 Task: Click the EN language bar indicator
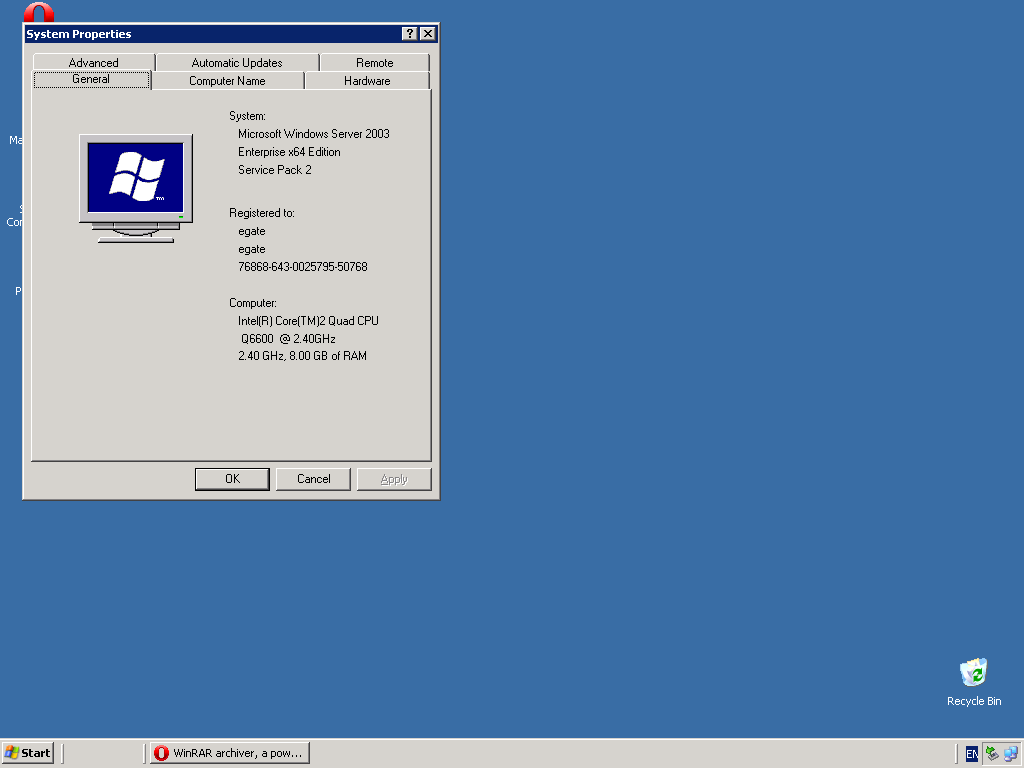[x=972, y=754]
